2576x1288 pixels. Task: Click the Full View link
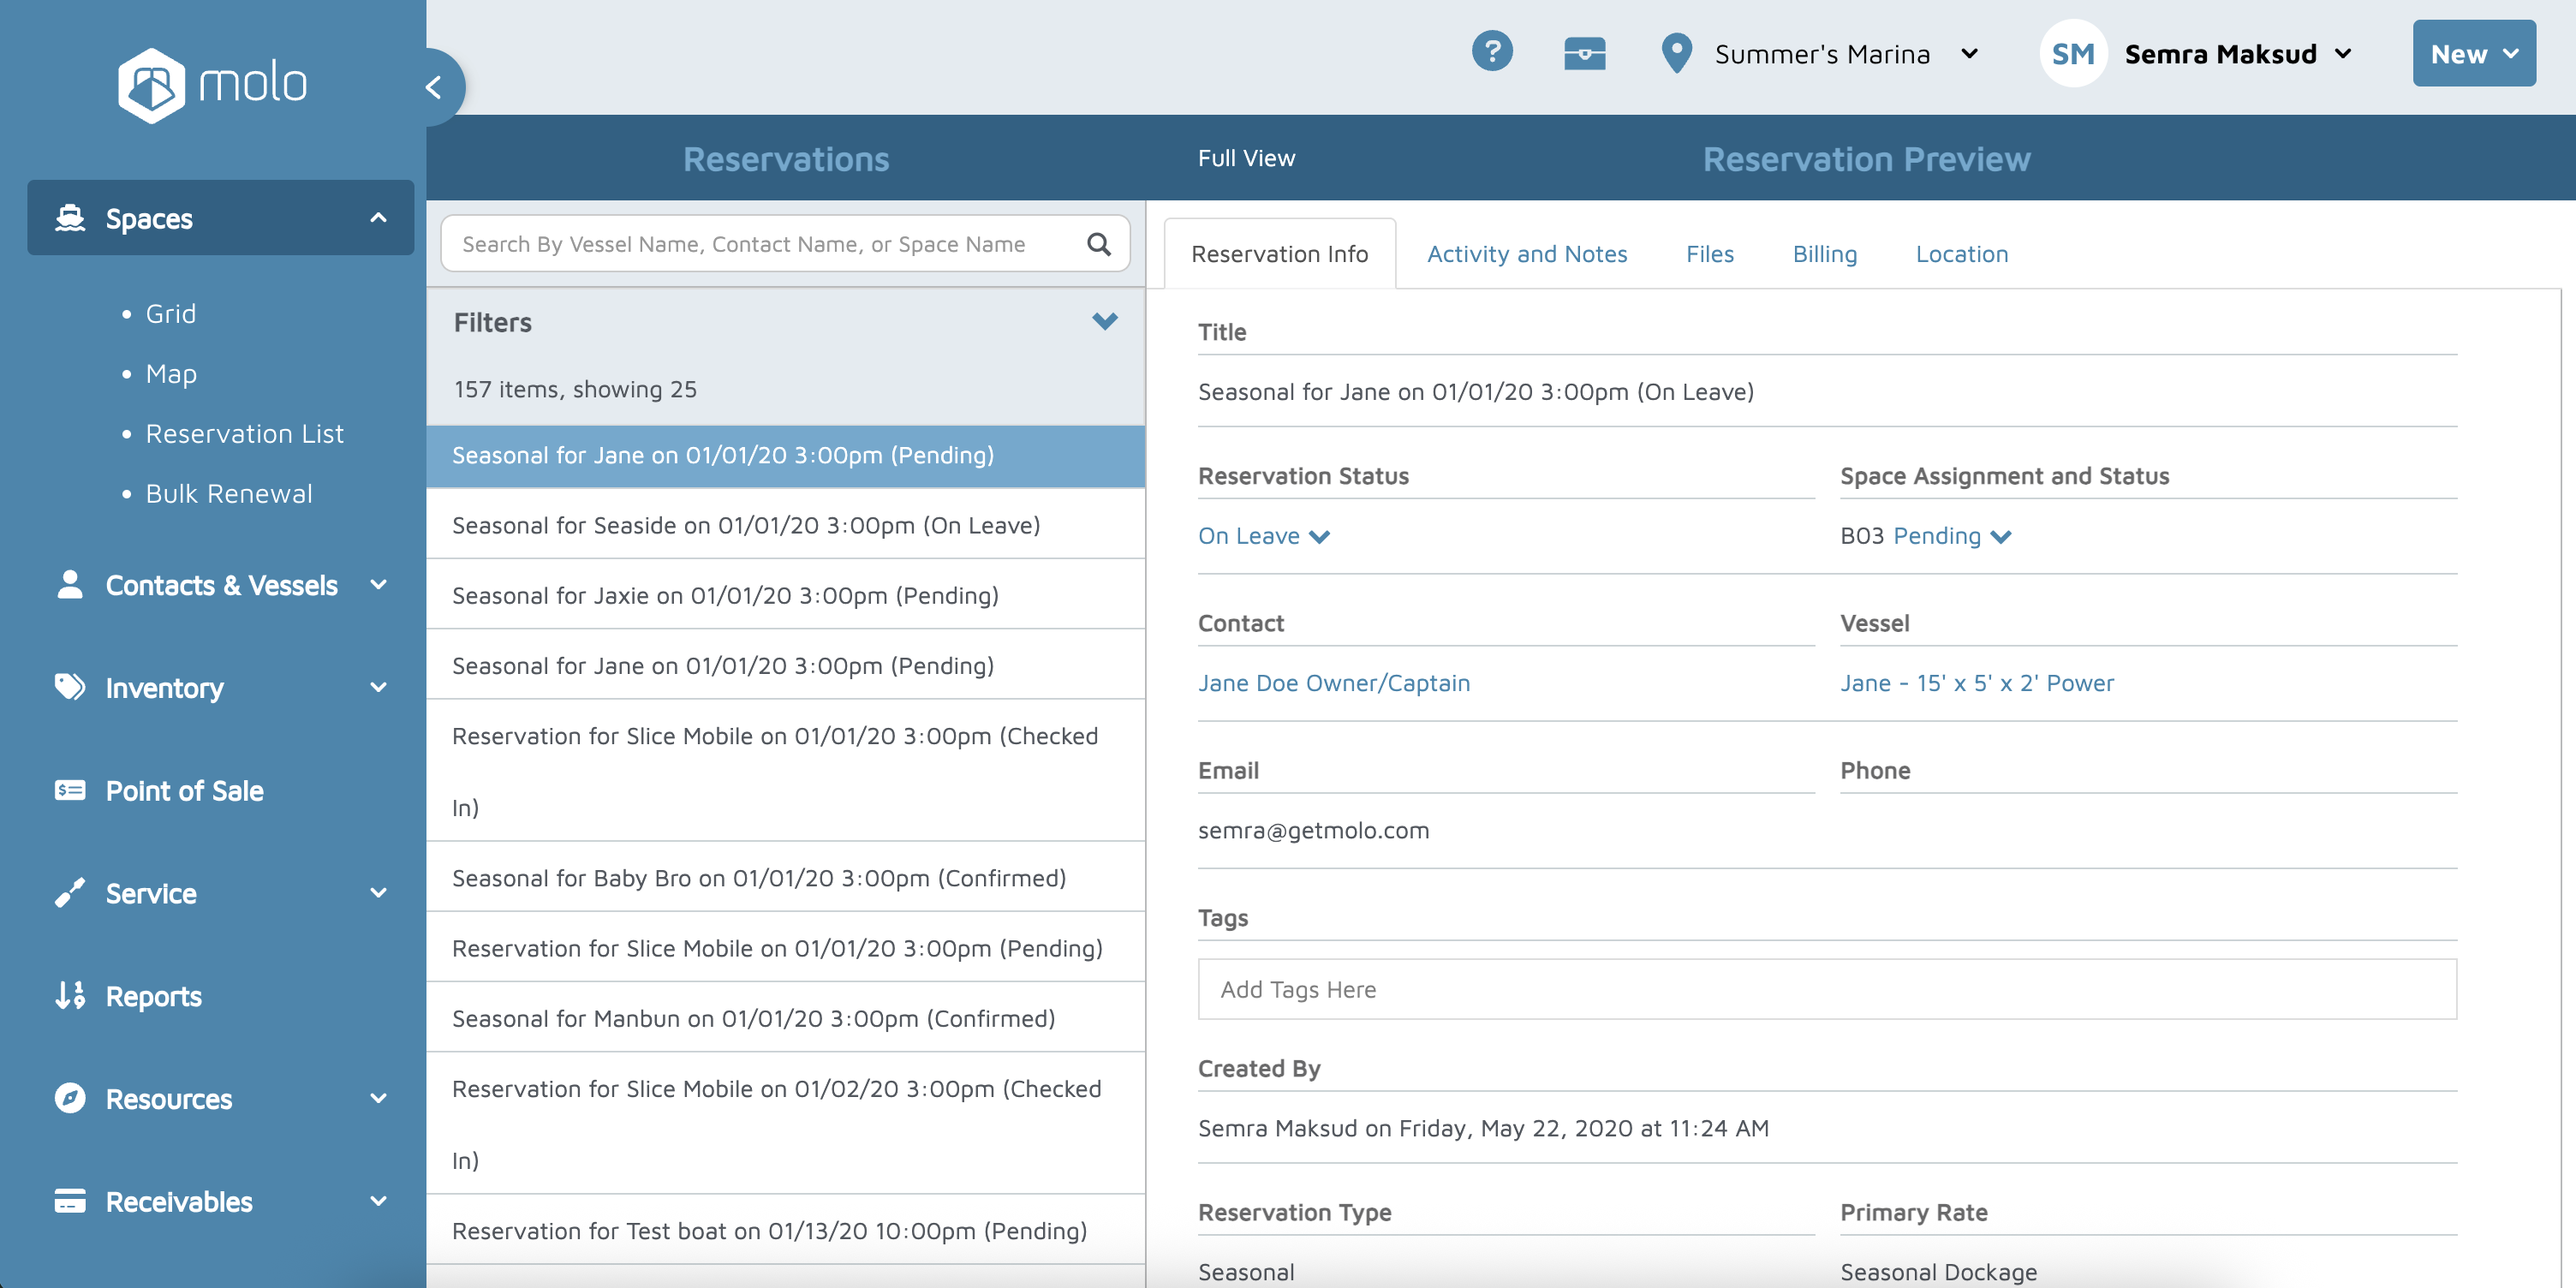tap(1246, 158)
